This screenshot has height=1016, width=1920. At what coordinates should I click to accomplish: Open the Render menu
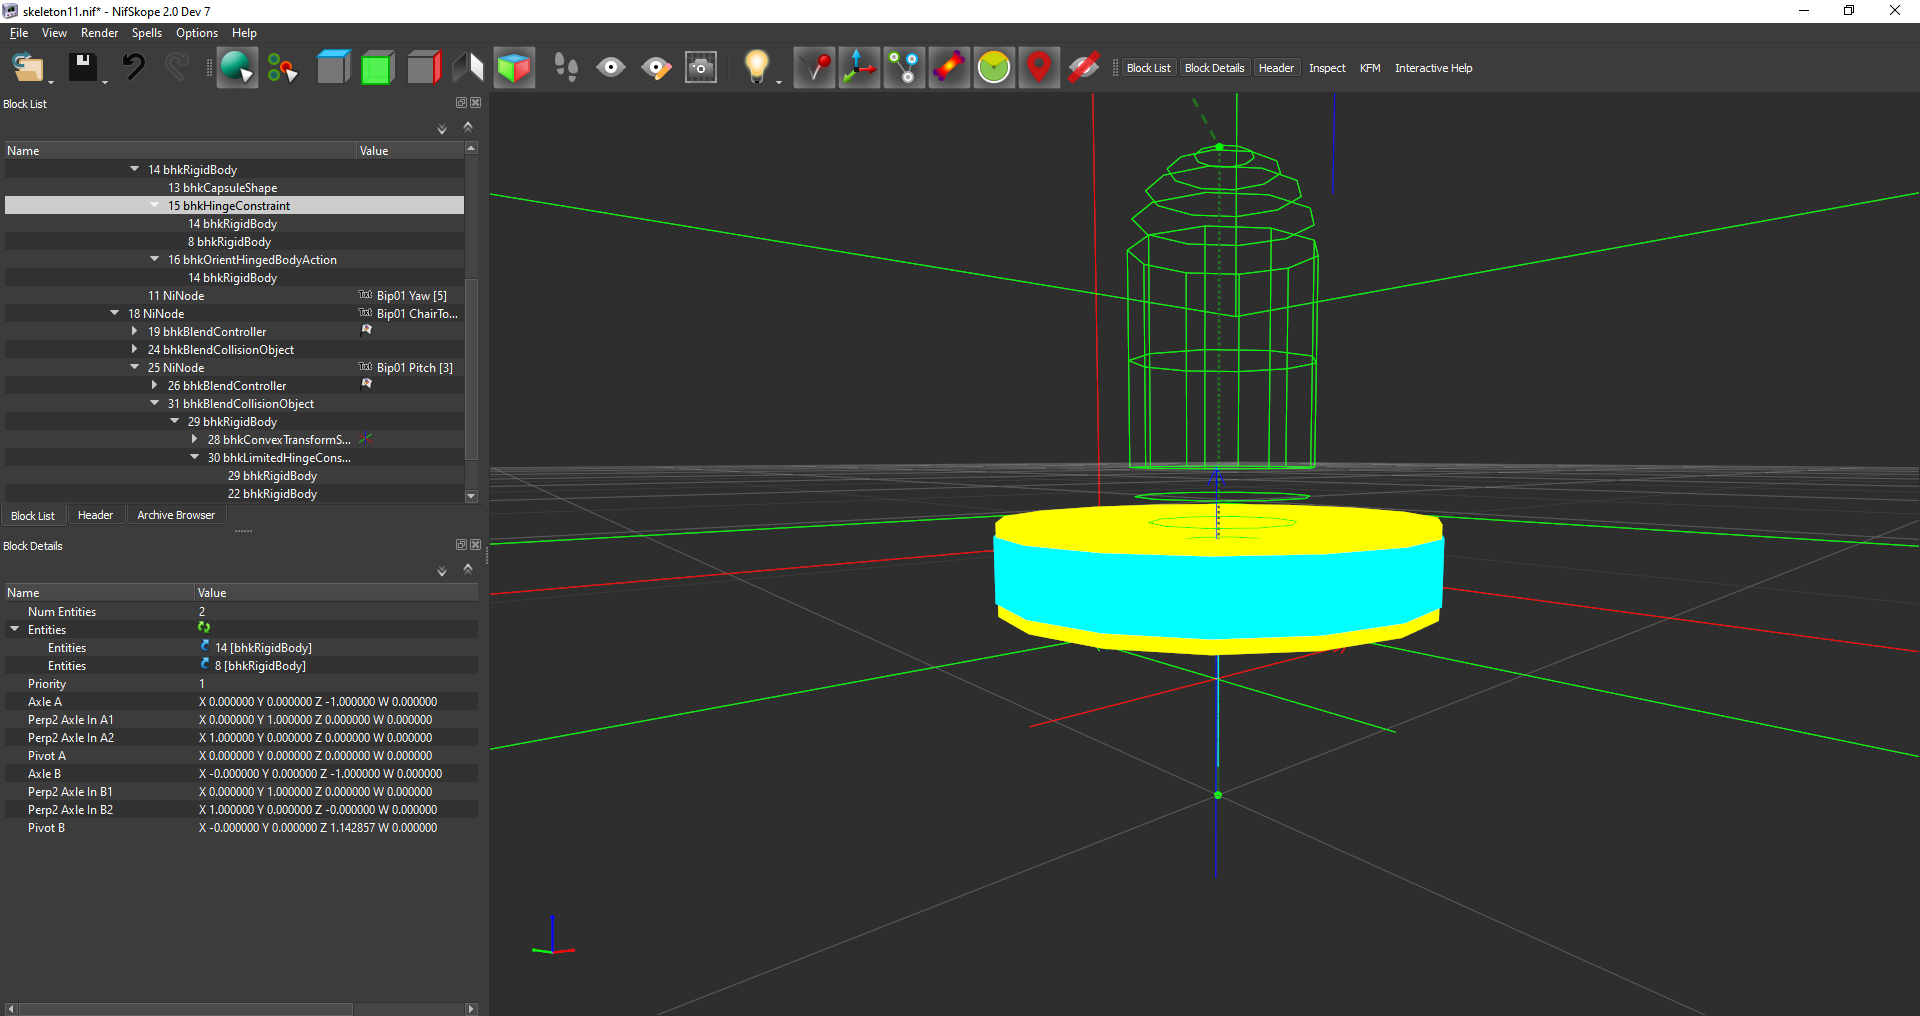99,33
